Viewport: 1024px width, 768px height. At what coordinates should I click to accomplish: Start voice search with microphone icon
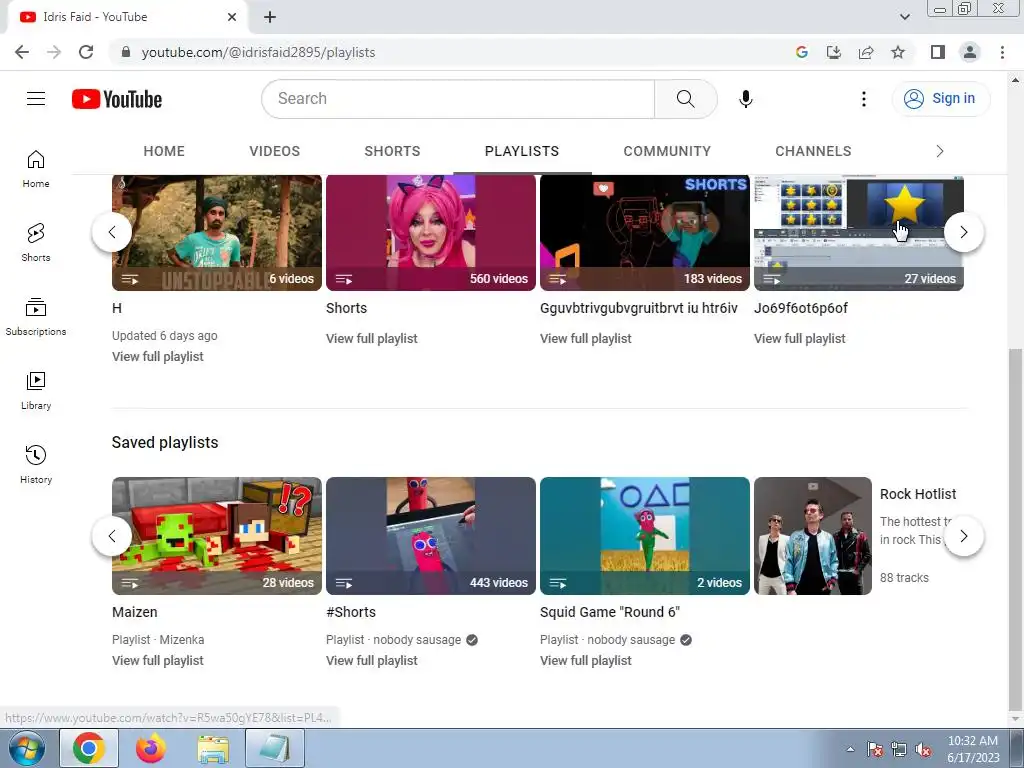(745, 99)
